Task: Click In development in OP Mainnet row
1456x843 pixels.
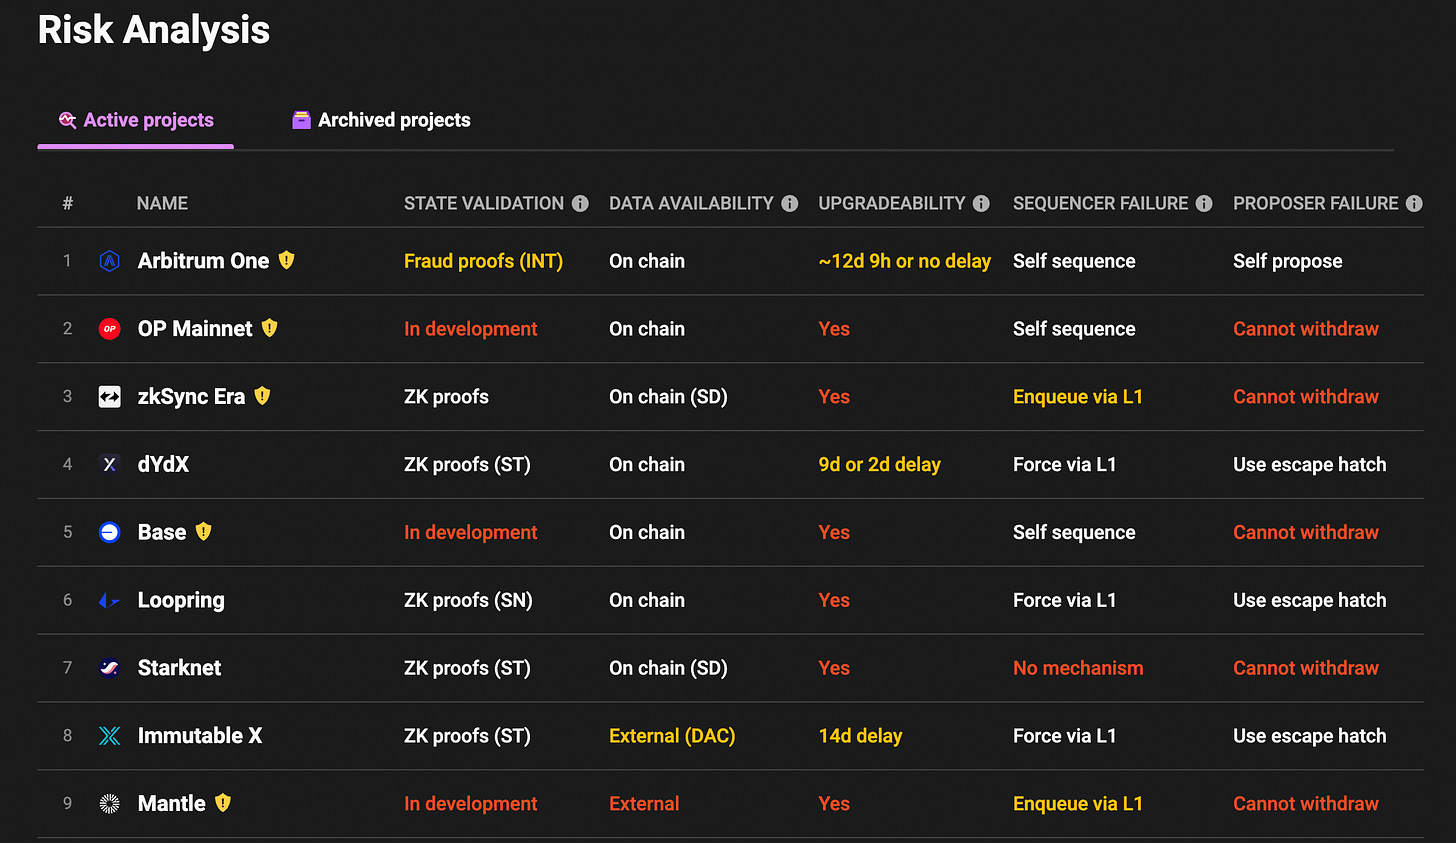Action: click(470, 329)
